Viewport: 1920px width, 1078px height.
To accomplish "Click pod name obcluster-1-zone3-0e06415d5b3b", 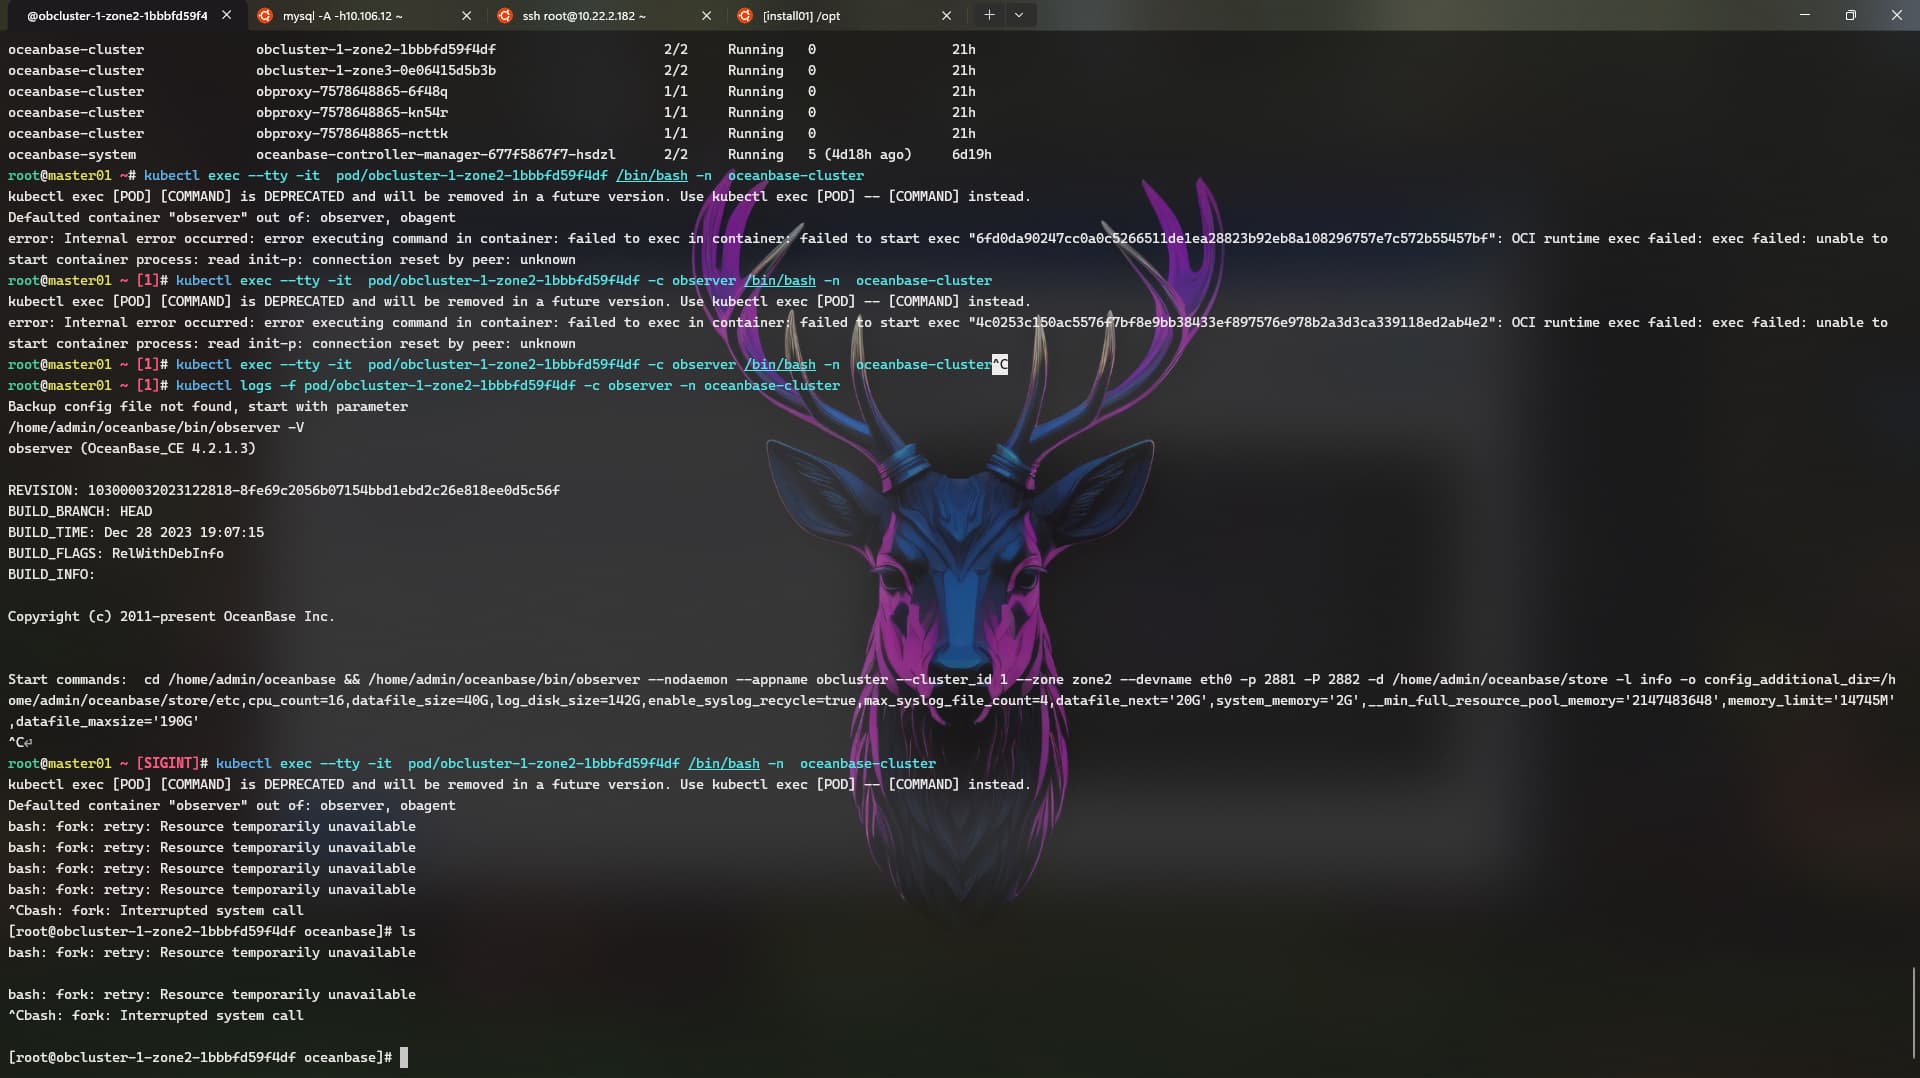I will tap(376, 70).
